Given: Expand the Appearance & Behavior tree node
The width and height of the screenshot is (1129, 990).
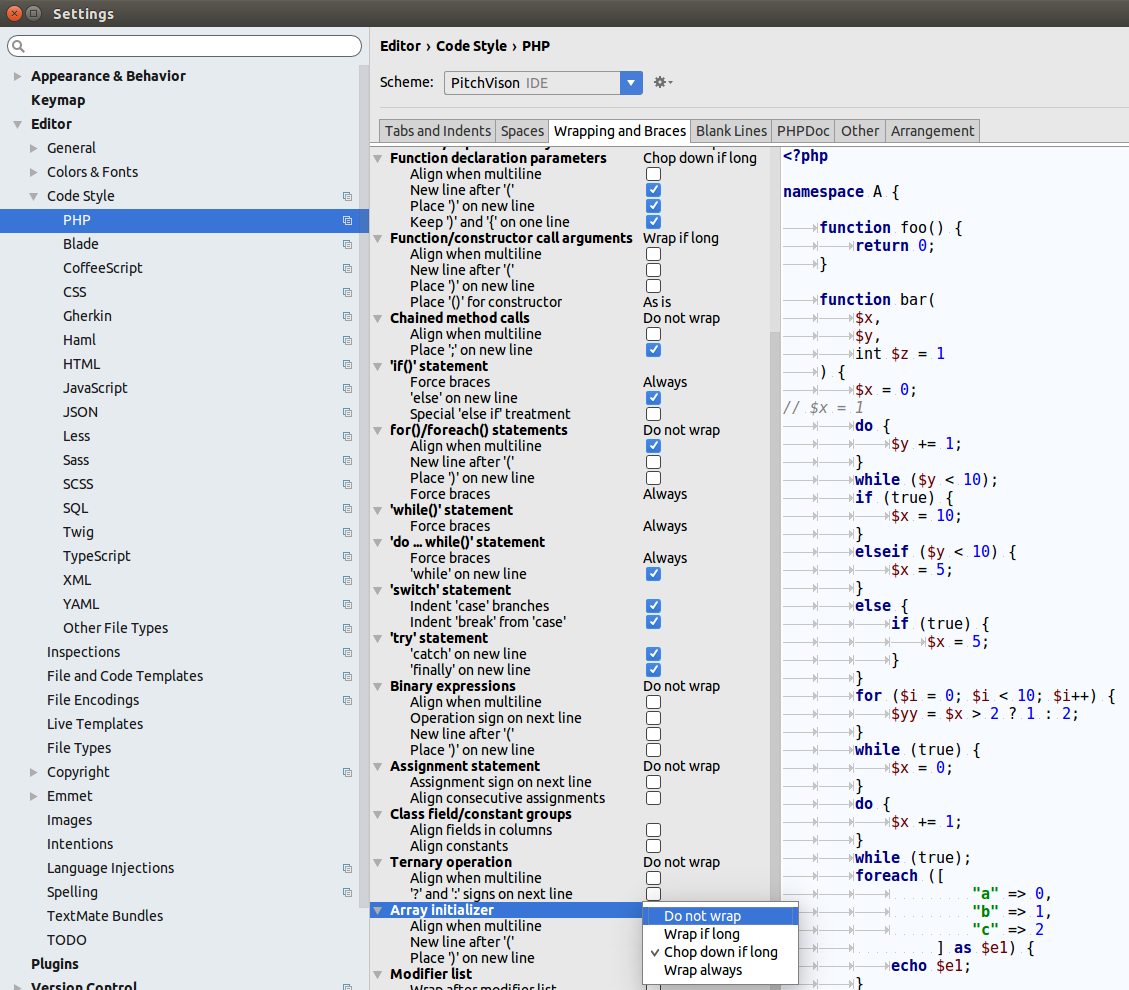Looking at the screenshot, I should [17, 76].
